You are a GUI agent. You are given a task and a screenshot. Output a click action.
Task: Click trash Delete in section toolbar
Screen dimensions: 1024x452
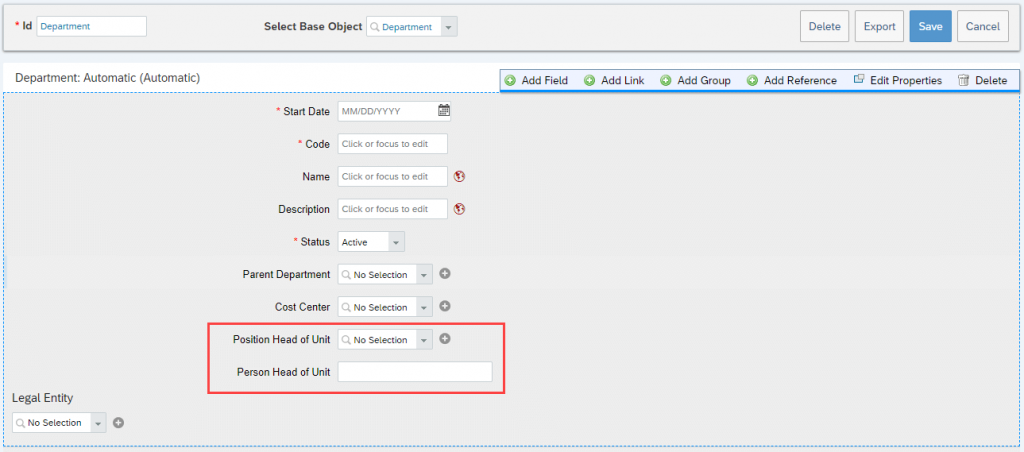click(x=982, y=80)
